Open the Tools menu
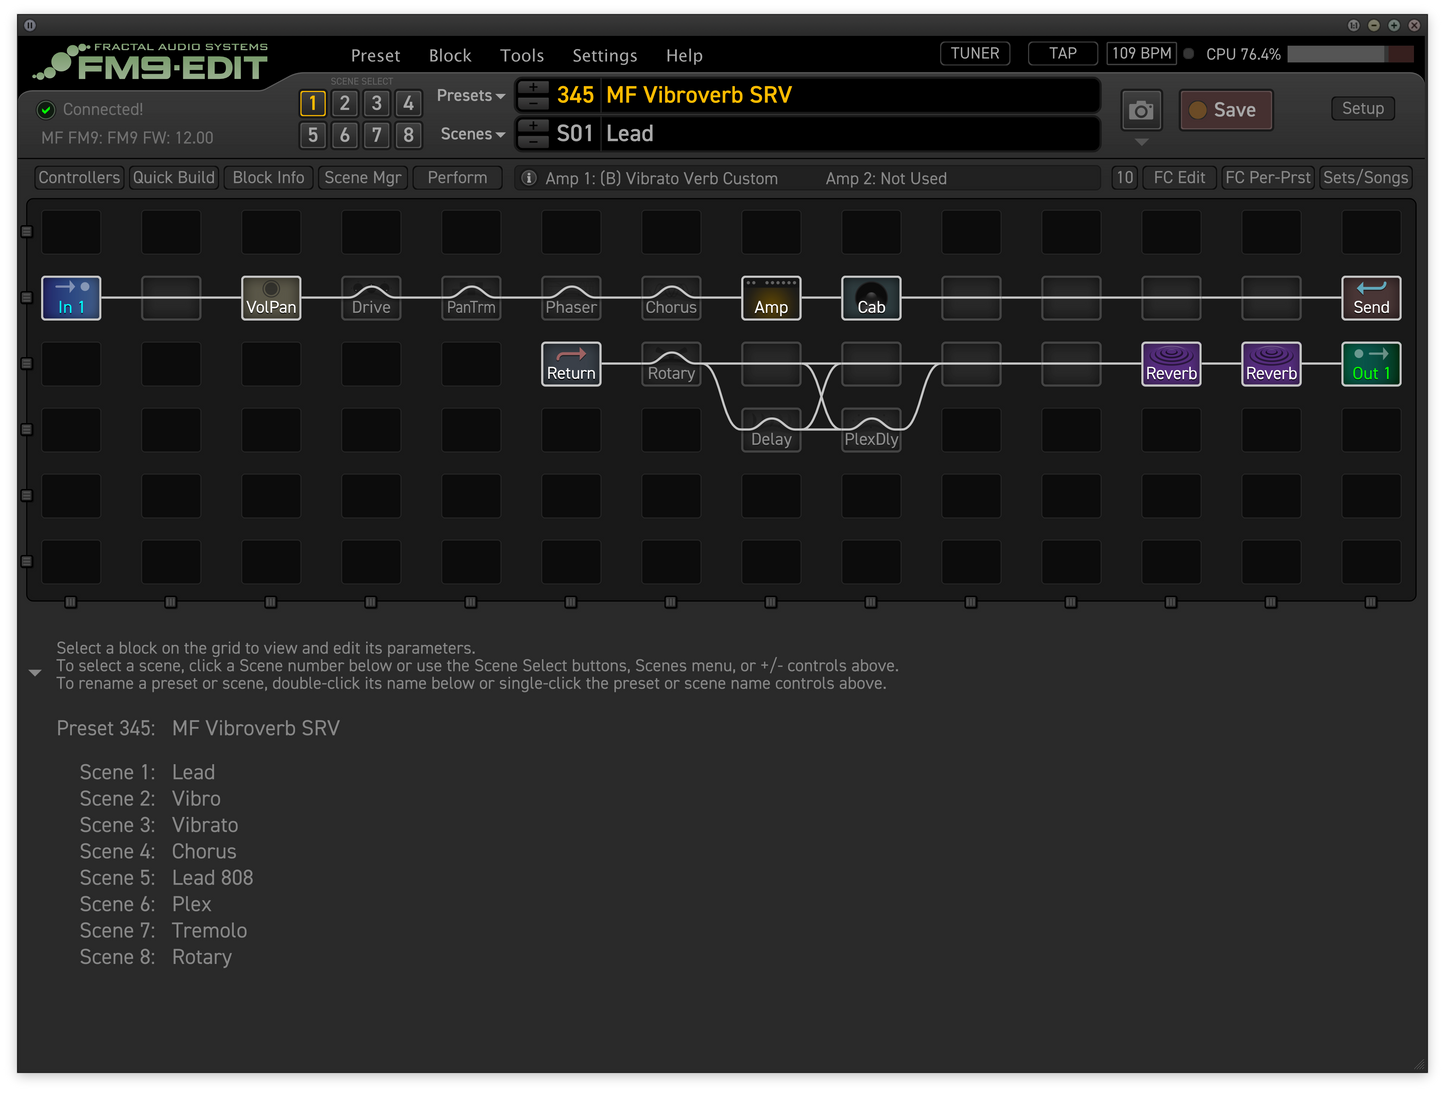 (522, 56)
